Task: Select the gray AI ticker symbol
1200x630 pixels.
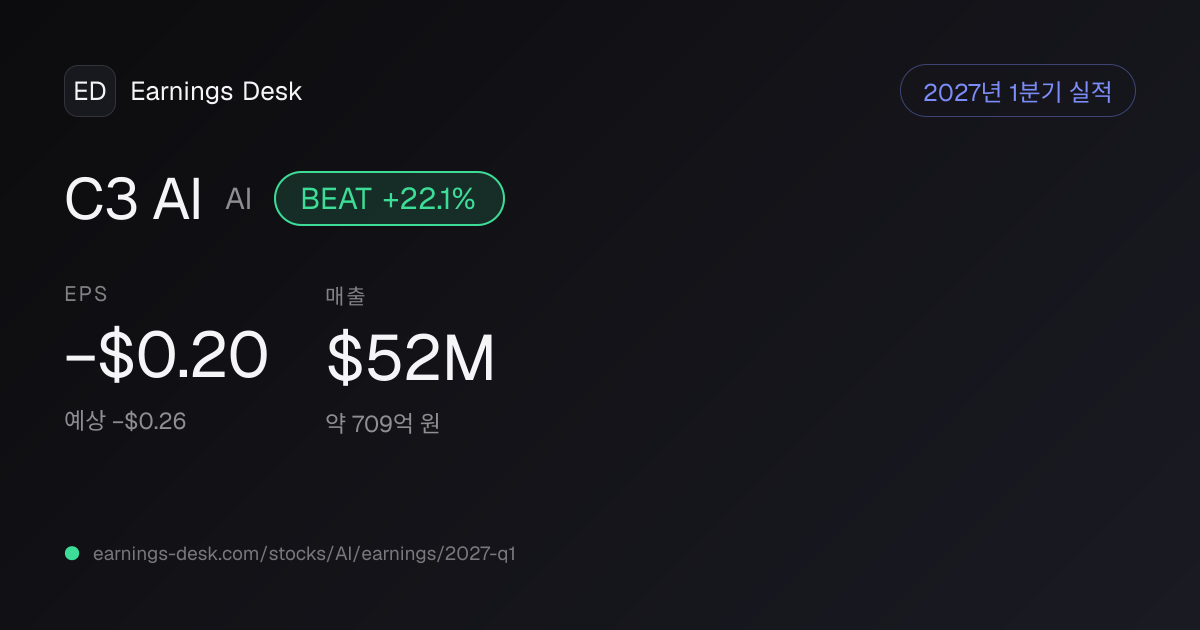Action: click(x=239, y=198)
